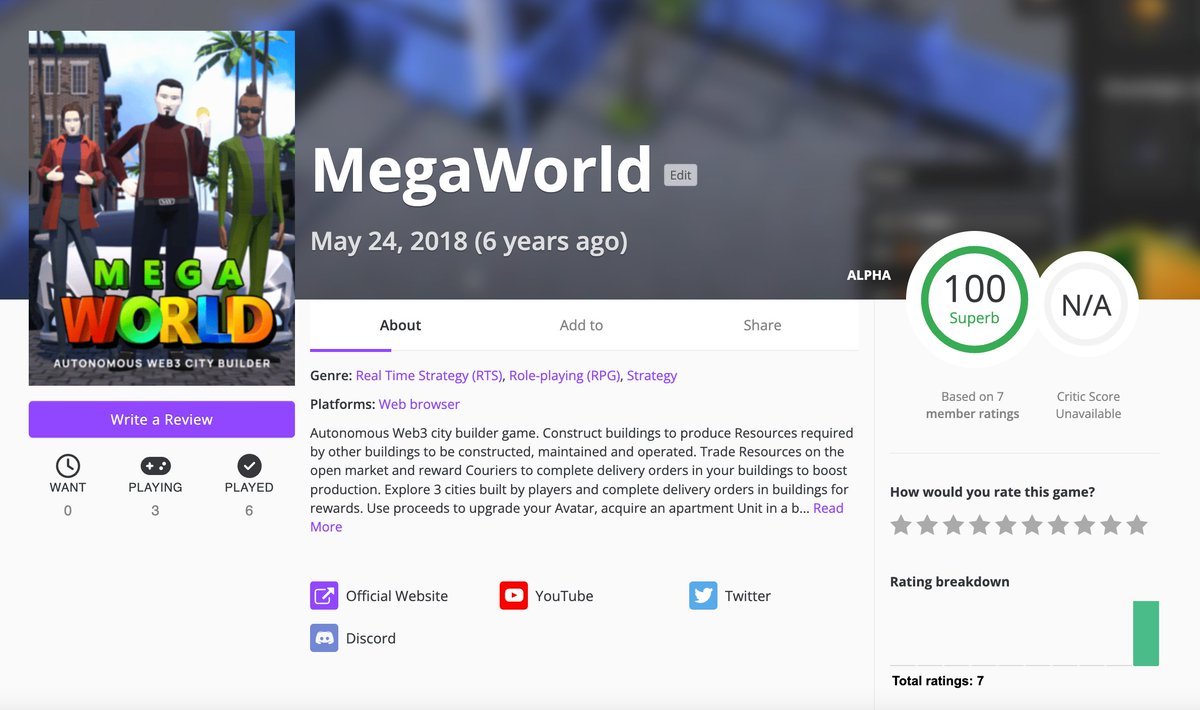Rate the game using the star row
Image resolution: width=1200 pixels, height=710 pixels.
click(x=1017, y=524)
